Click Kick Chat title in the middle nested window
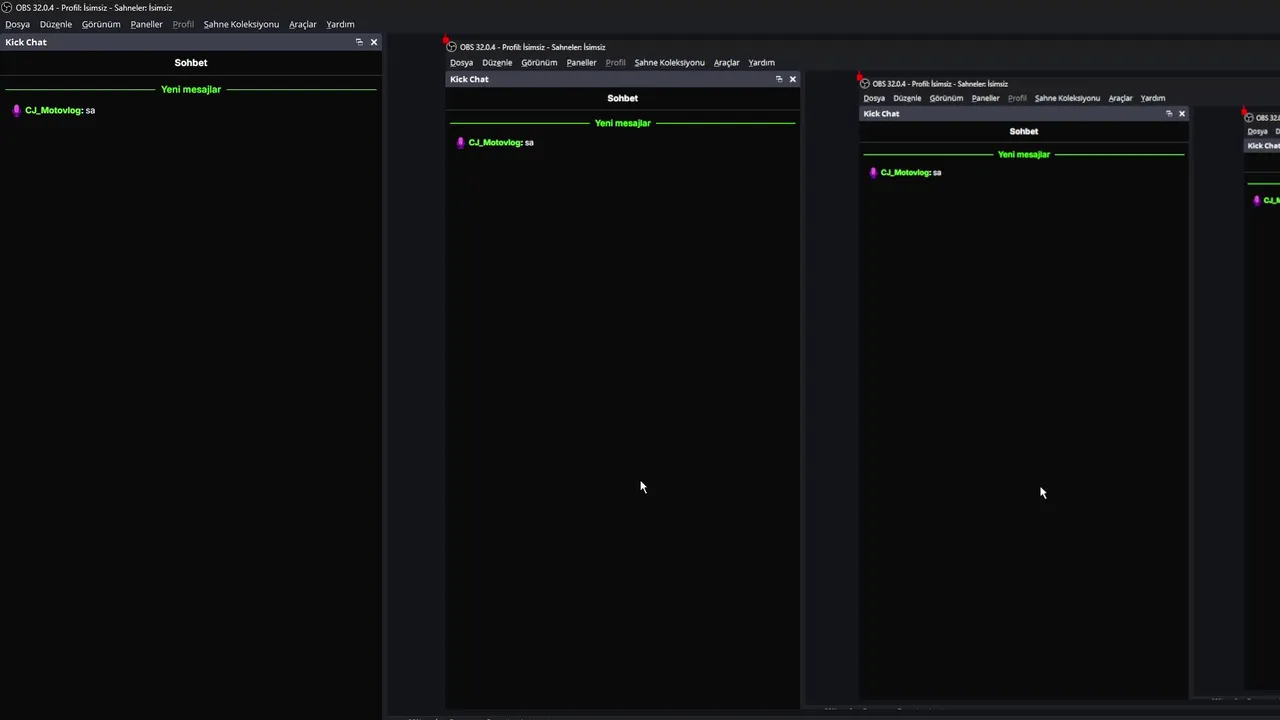The height and width of the screenshot is (720, 1280). pos(469,79)
